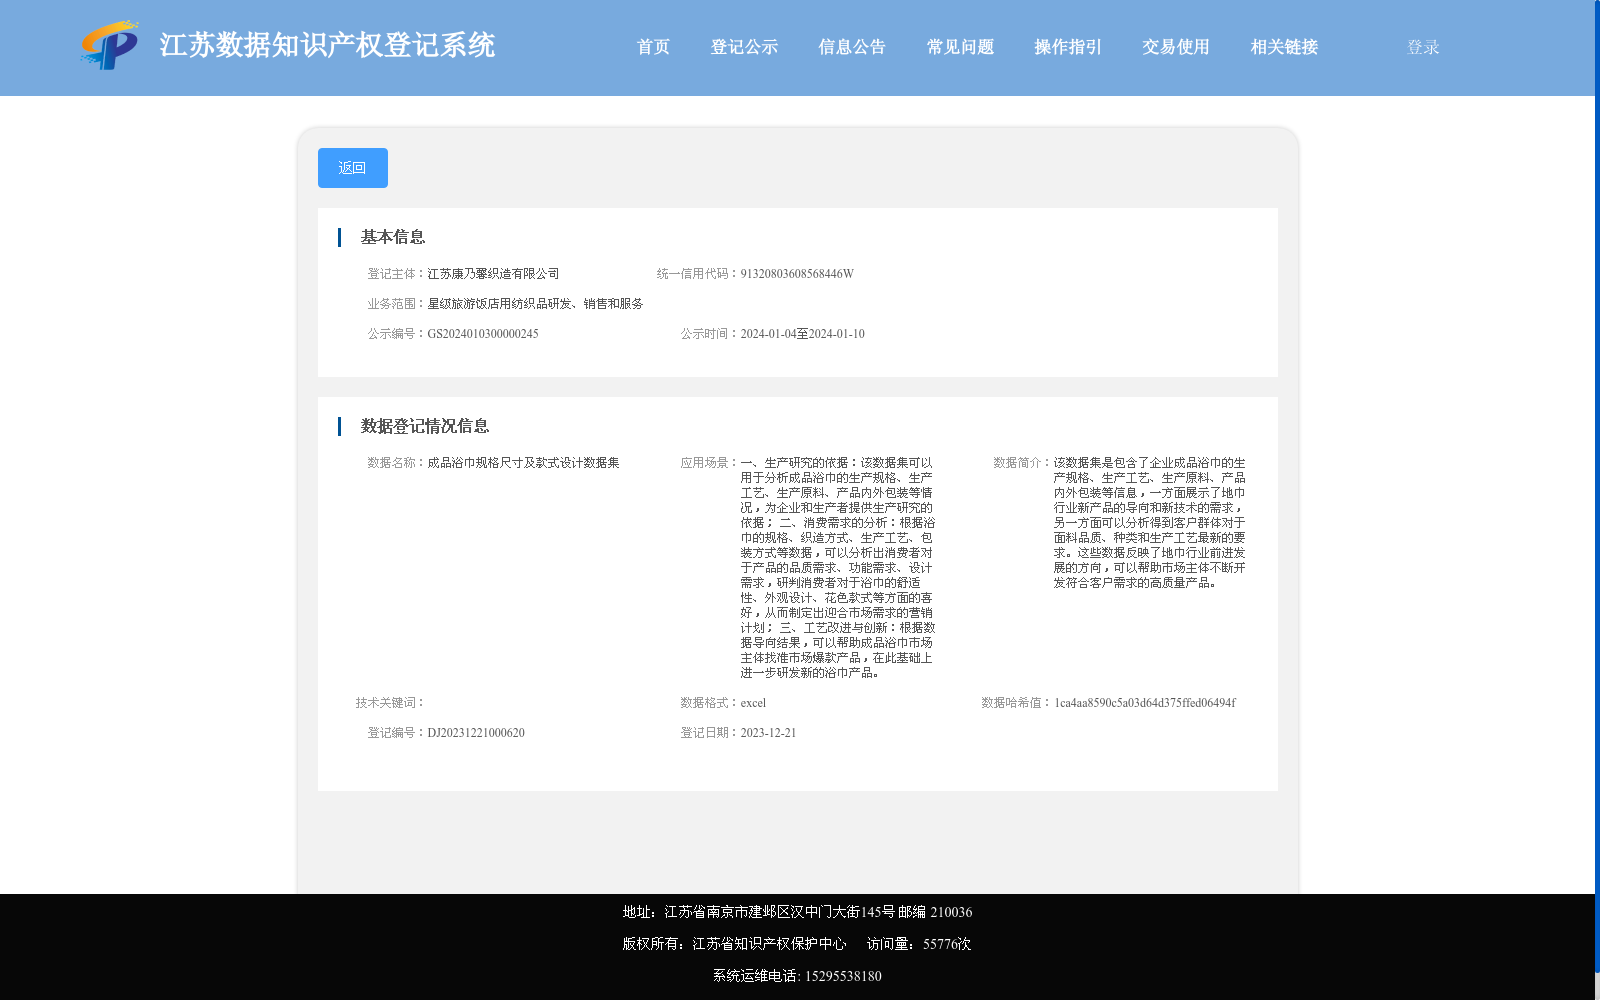The height and width of the screenshot is (1000, 1600).
Task: Click the 应用场景 description paragraph
Action: coord(838,568)
